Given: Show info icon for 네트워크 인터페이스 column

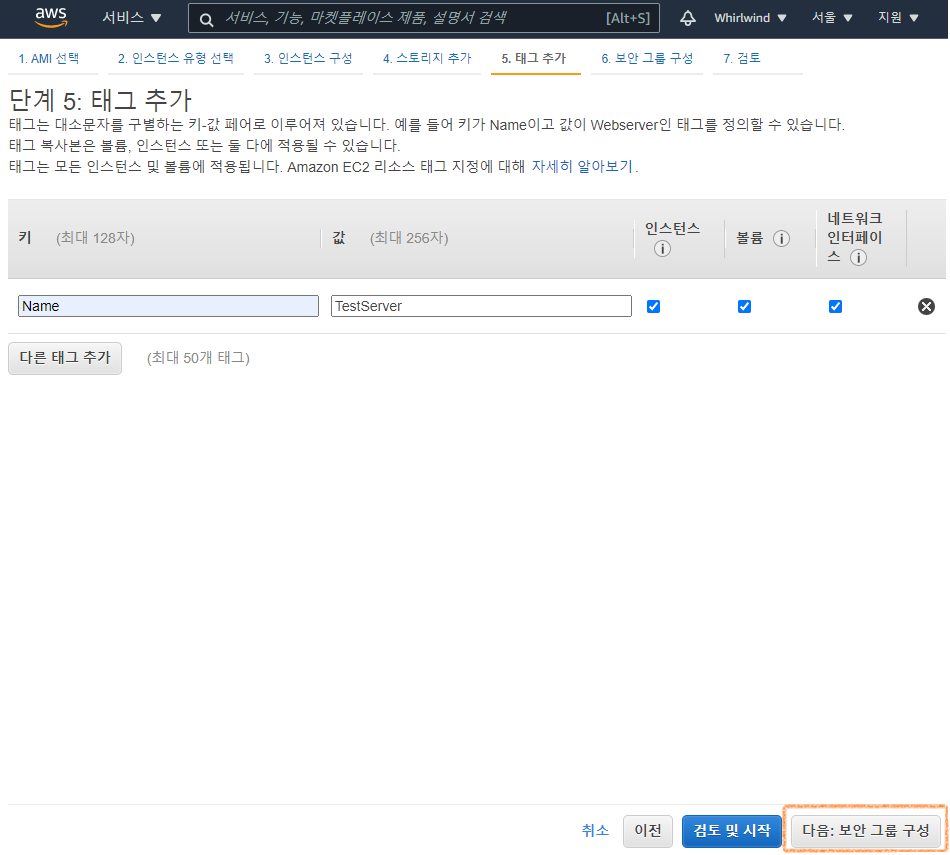Looking at the screenshot, I should (858, 258).
